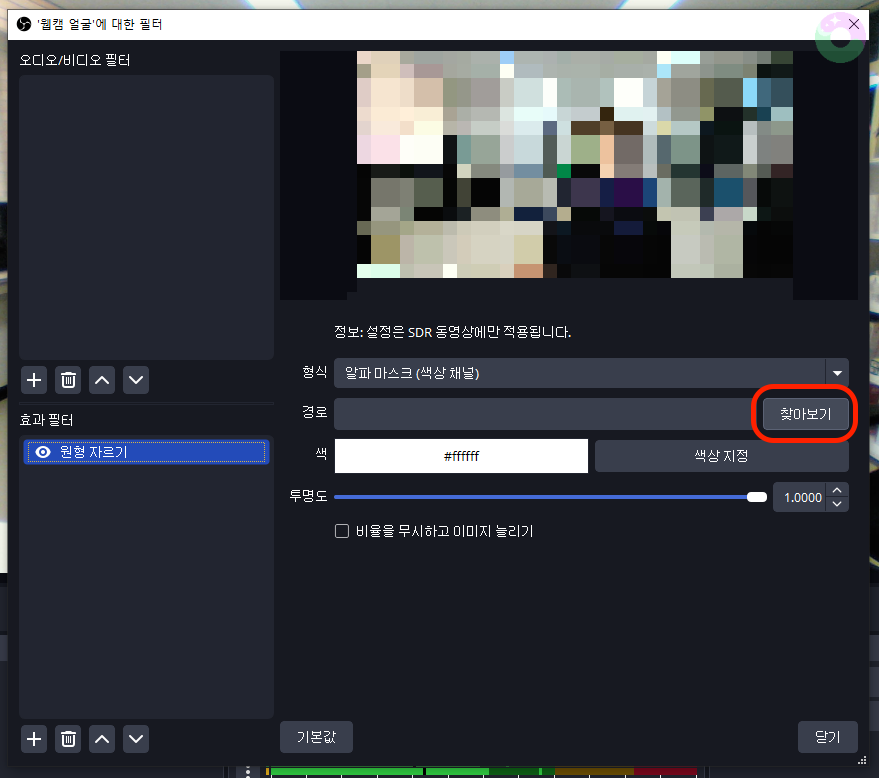Close the filter dialog window
The width and height of the screenshot is (879, 778).
coord(854,24)
